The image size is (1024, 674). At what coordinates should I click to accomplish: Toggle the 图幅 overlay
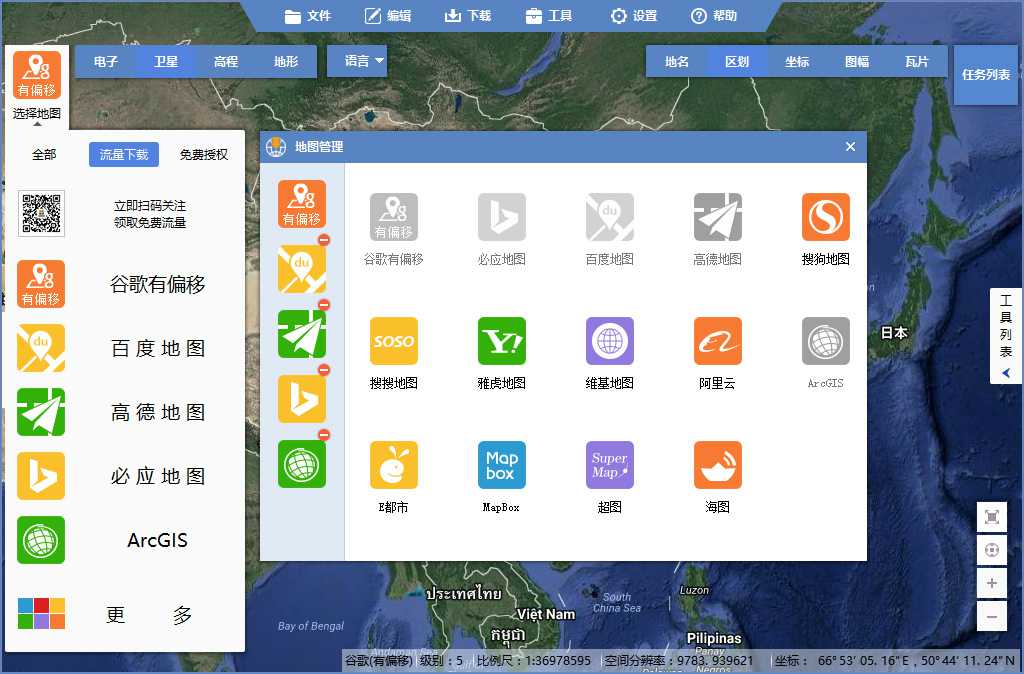[857, 61]
